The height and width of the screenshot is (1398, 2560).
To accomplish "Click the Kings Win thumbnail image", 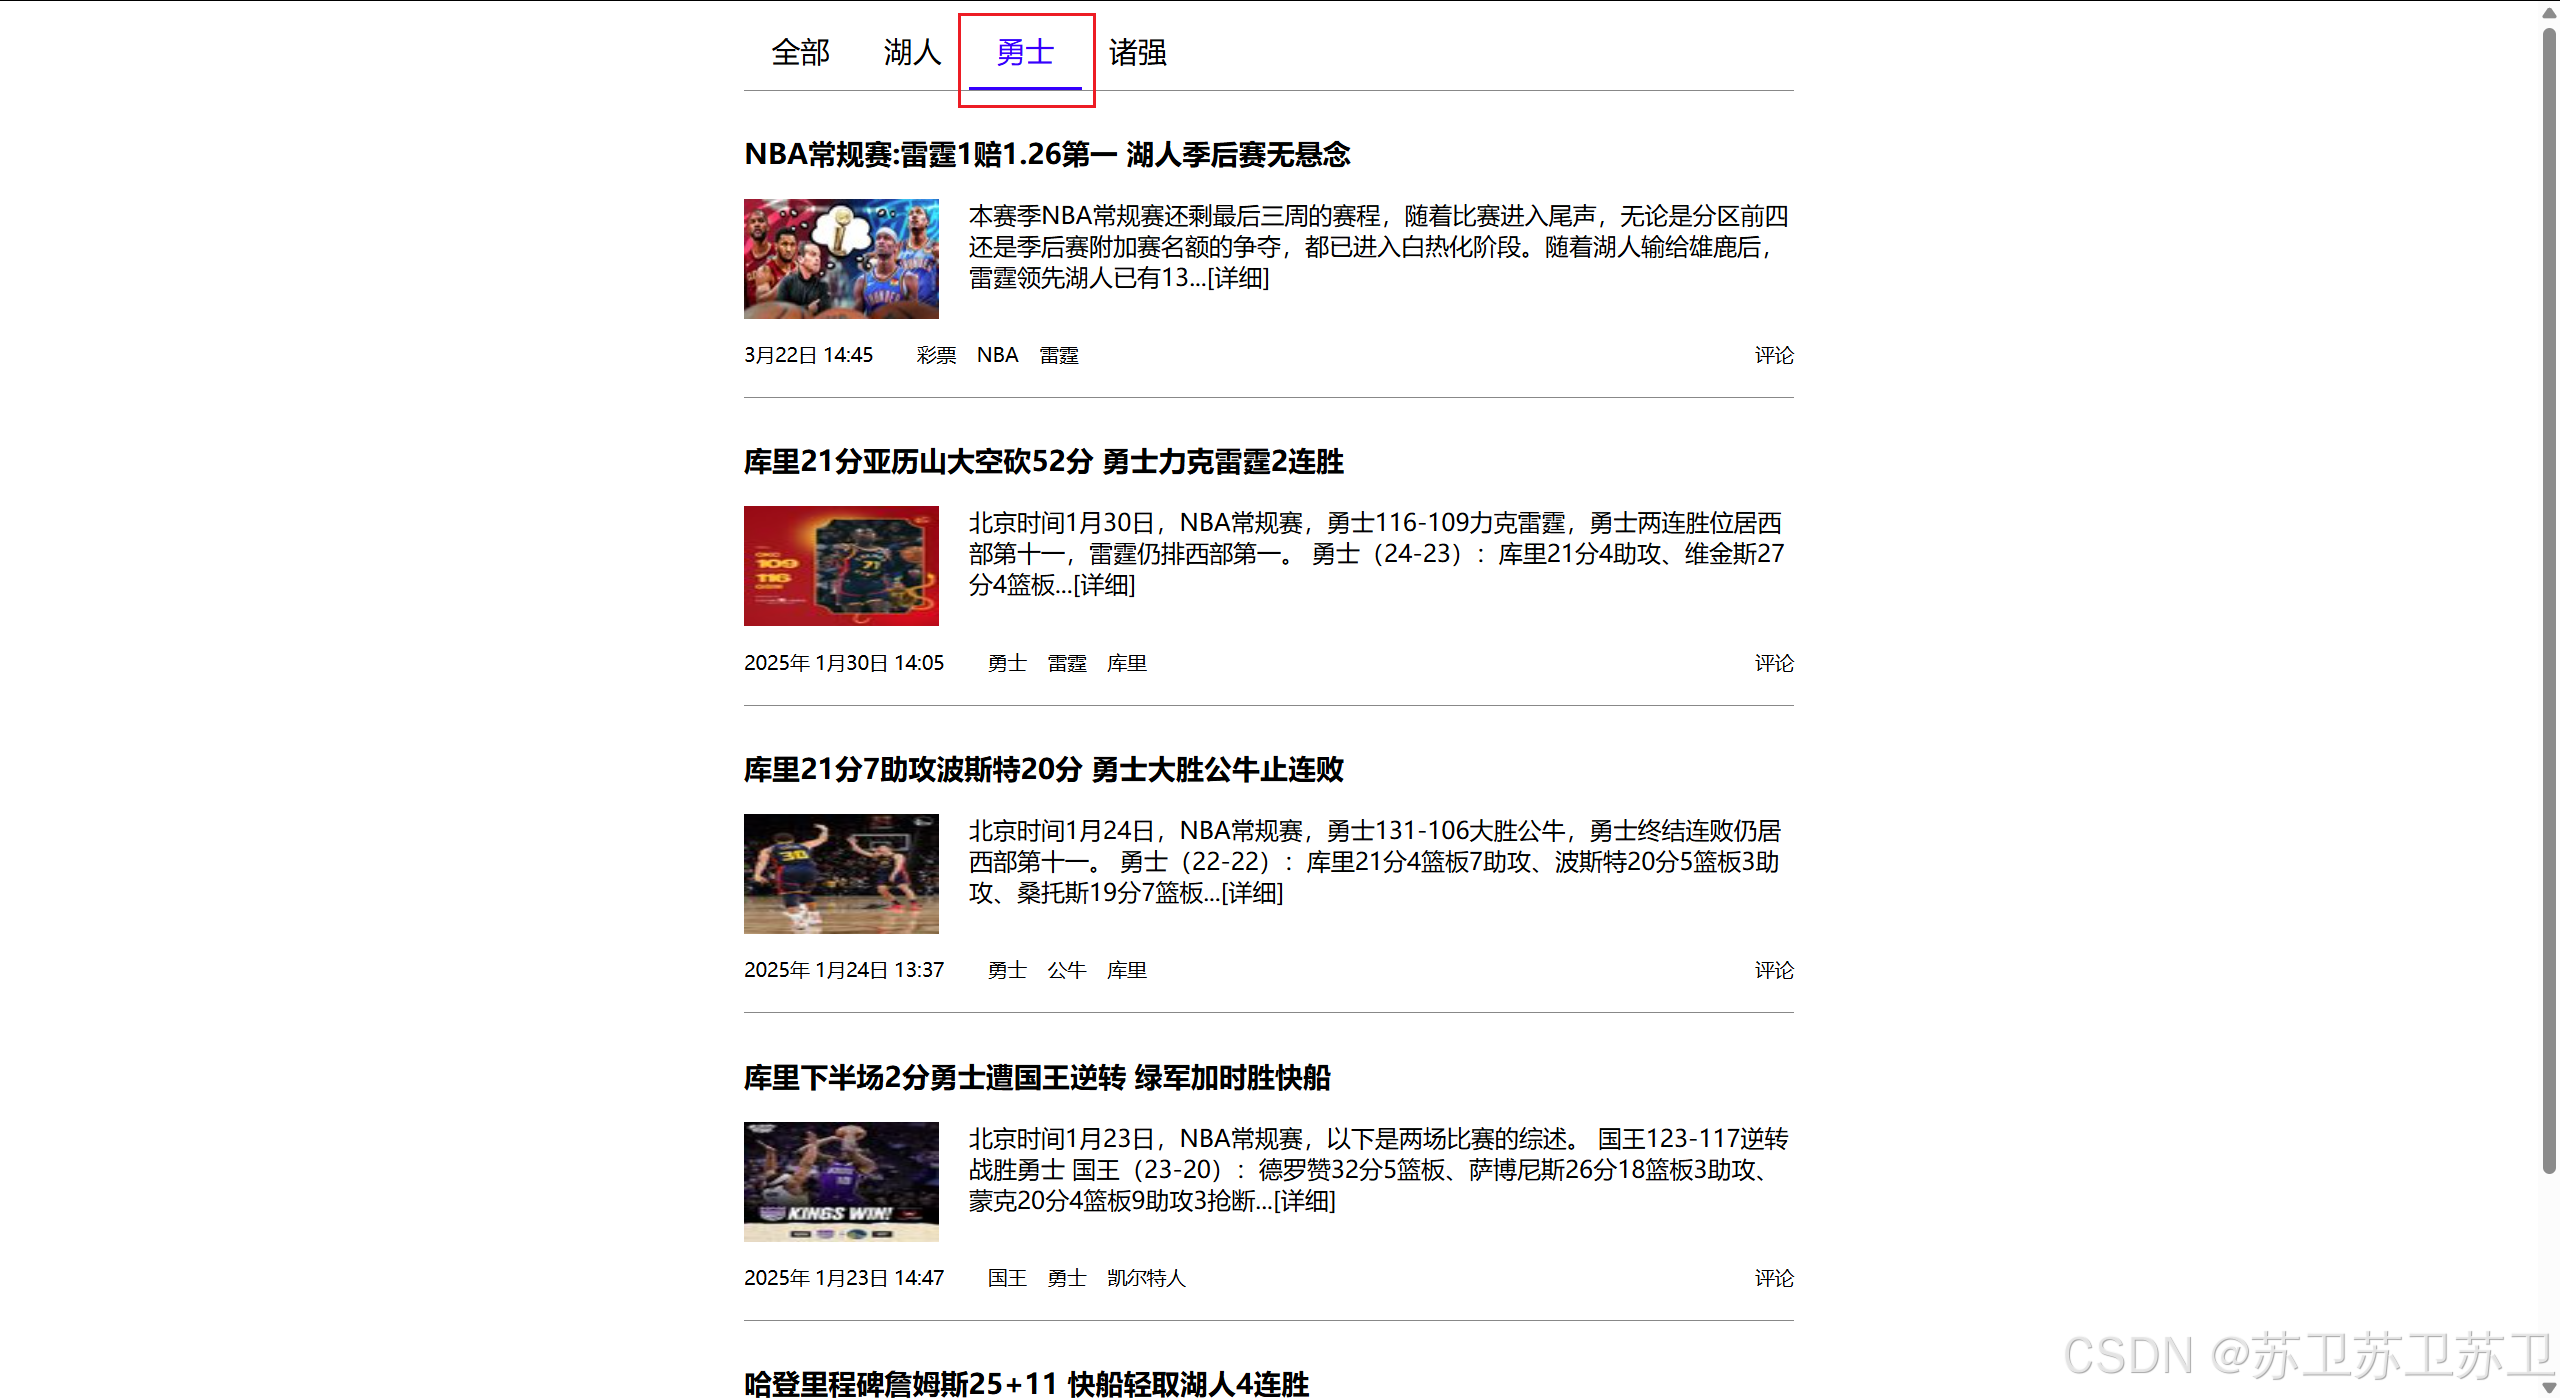I will [841, 1182].
